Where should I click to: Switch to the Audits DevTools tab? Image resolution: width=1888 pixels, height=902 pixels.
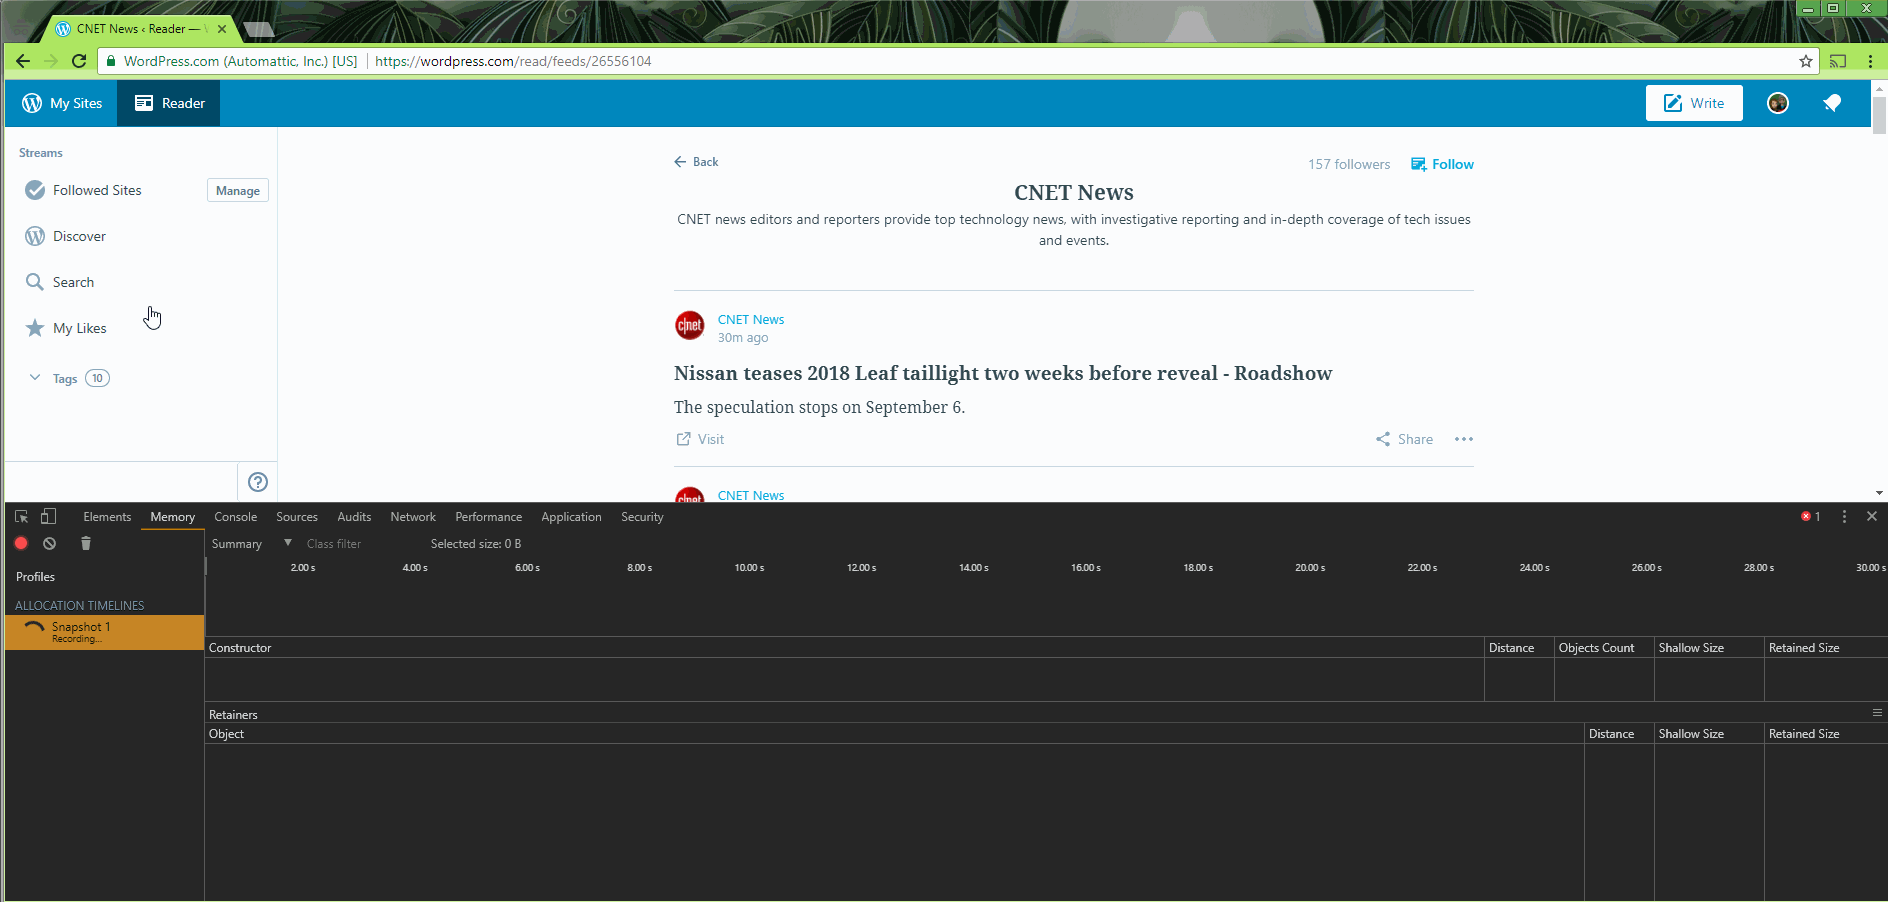(354, 517)
